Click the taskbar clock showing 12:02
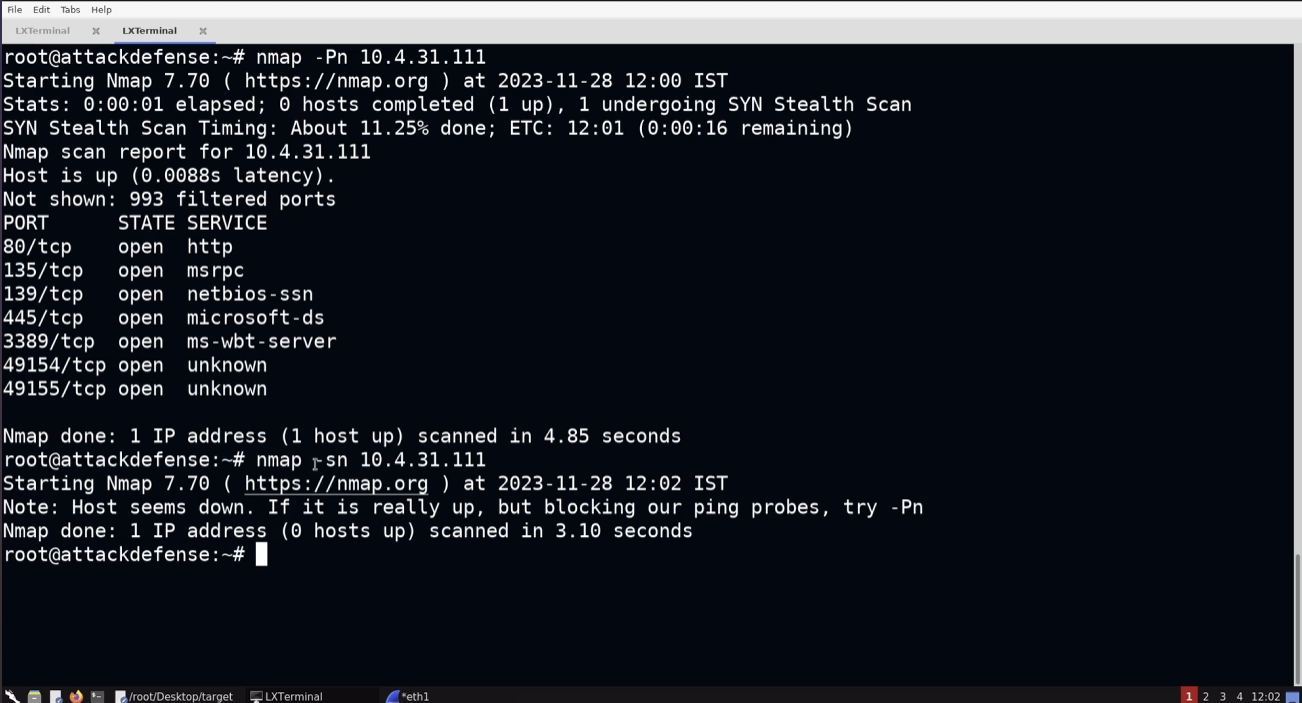Screen dimensions: 1302x703 1265,696
